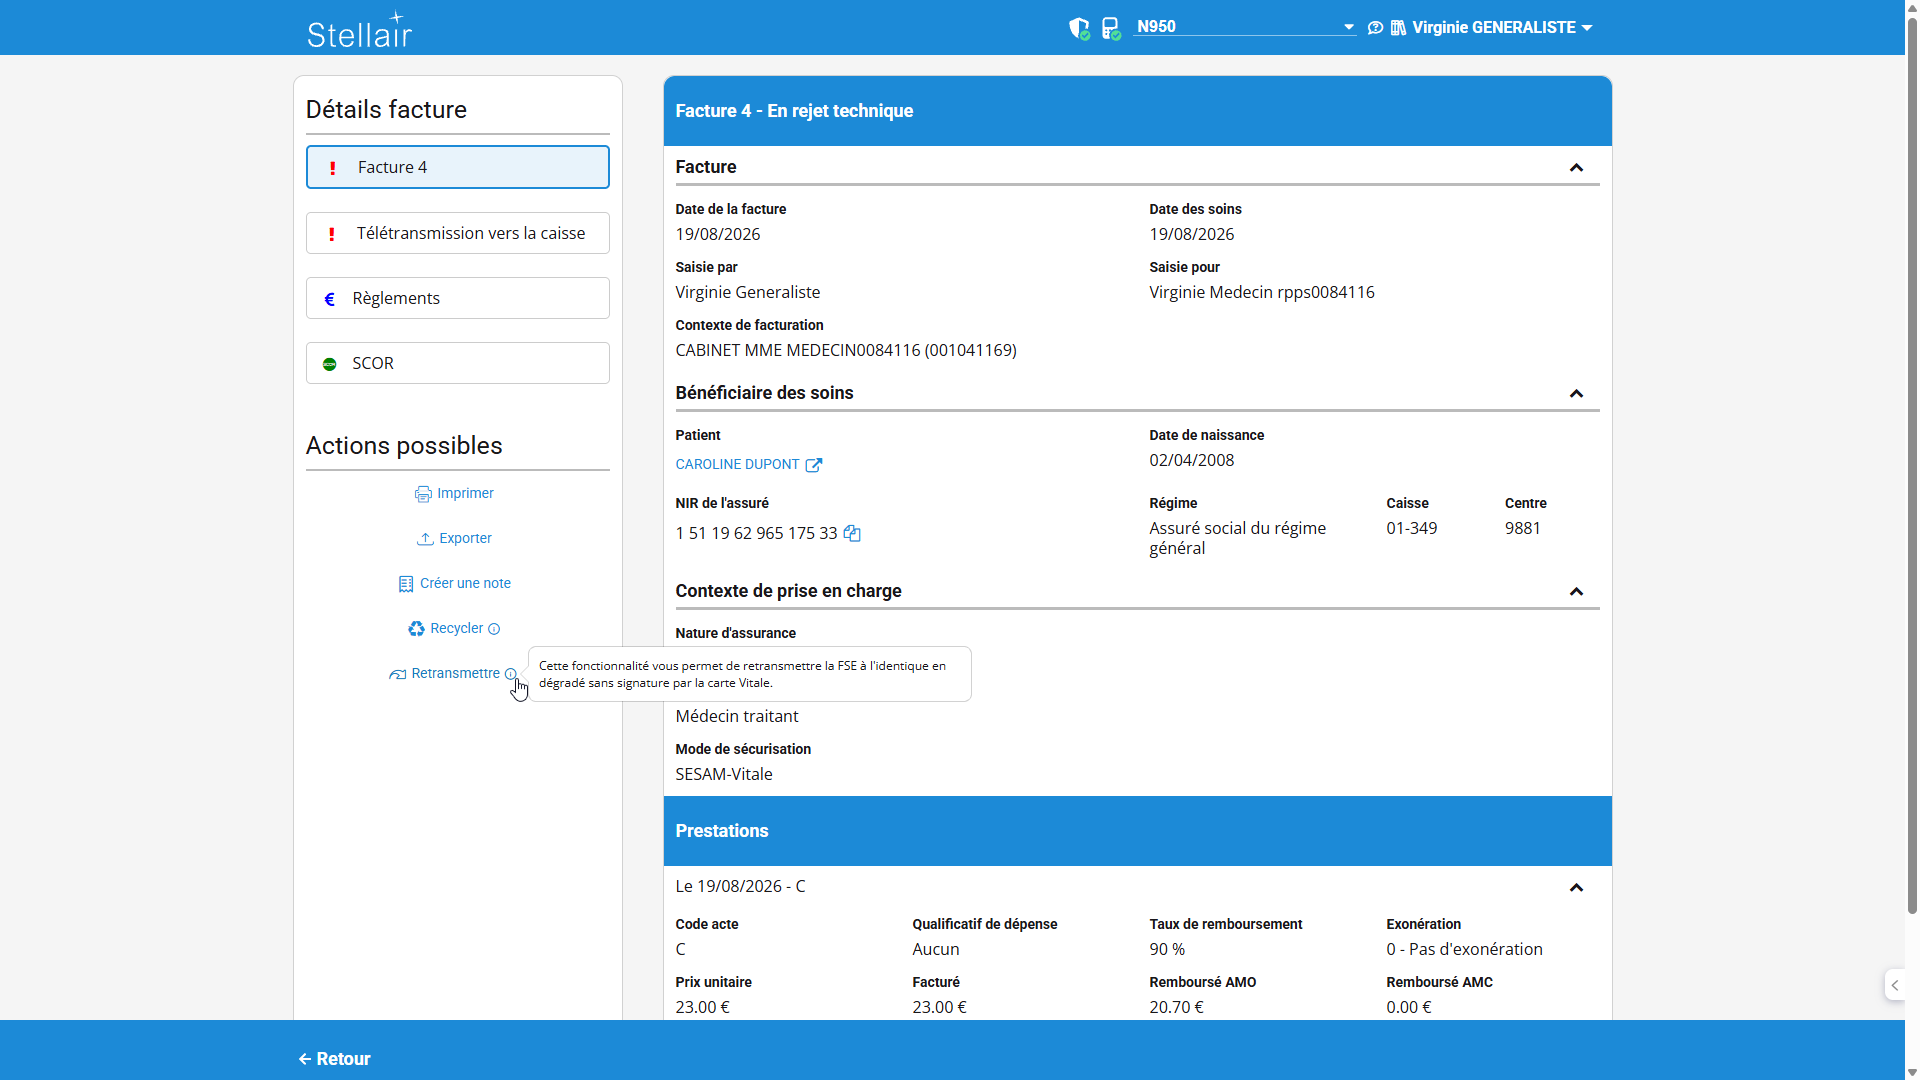Click the Retour button
The height and width of the screenshot is (1080, 1920).
[x=334, y=1059]
